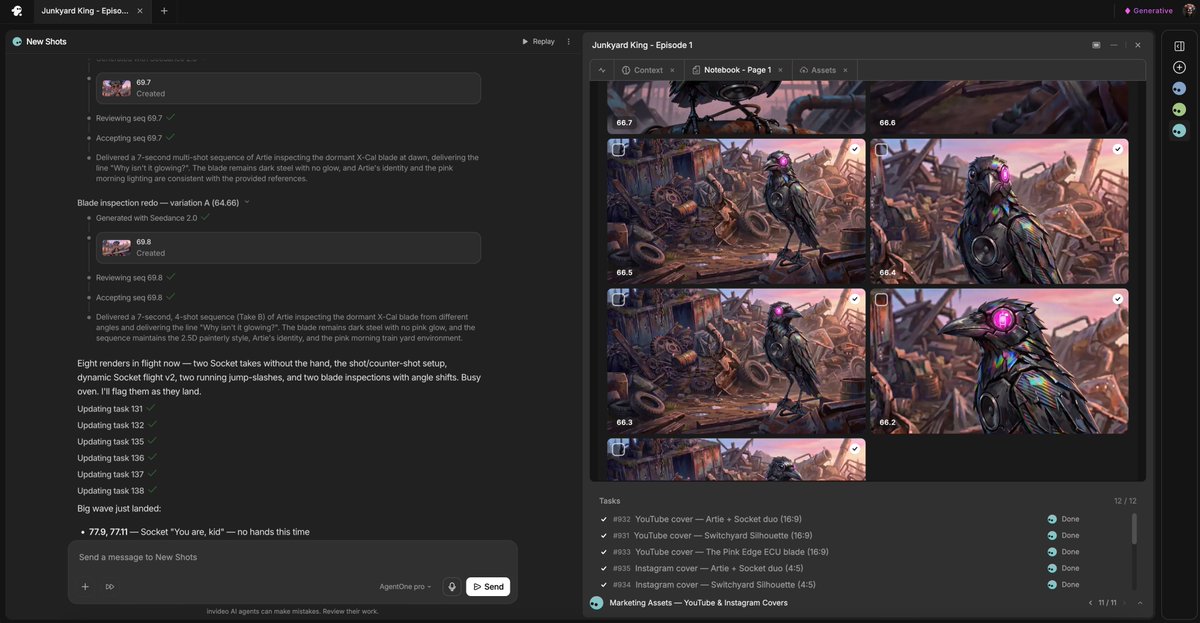The image size is (1200, 623).
Task: Click the fast-forward icon in message box
Action: [110, 587]
